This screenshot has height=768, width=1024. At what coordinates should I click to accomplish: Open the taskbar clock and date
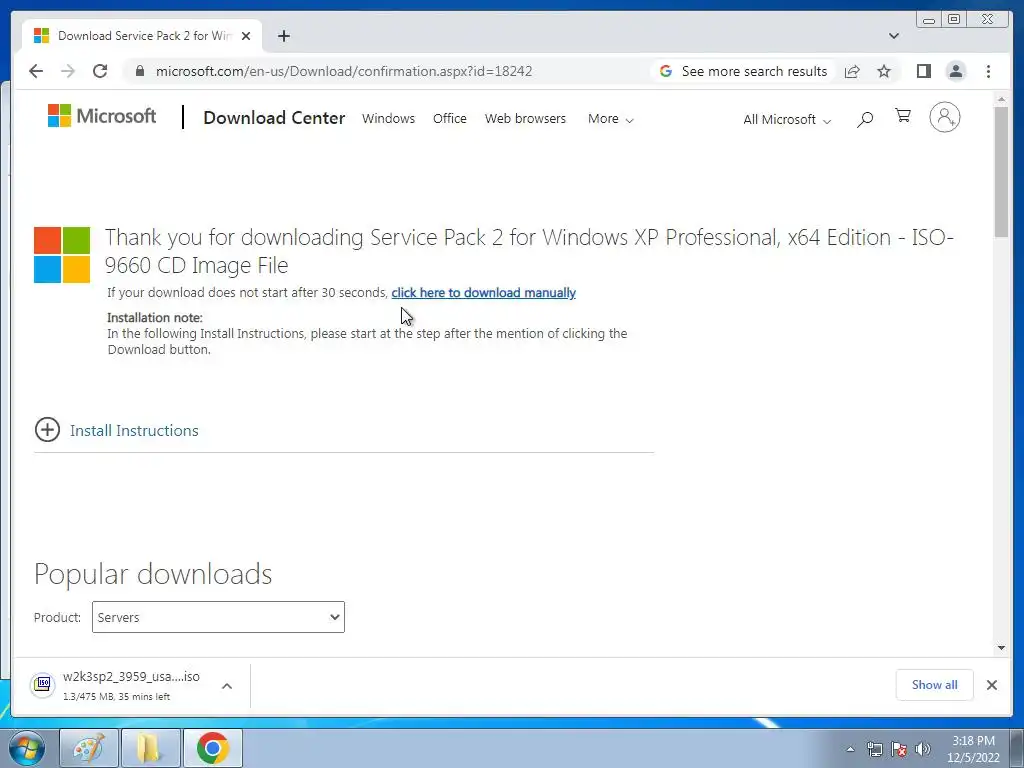[x=973, y=749]
